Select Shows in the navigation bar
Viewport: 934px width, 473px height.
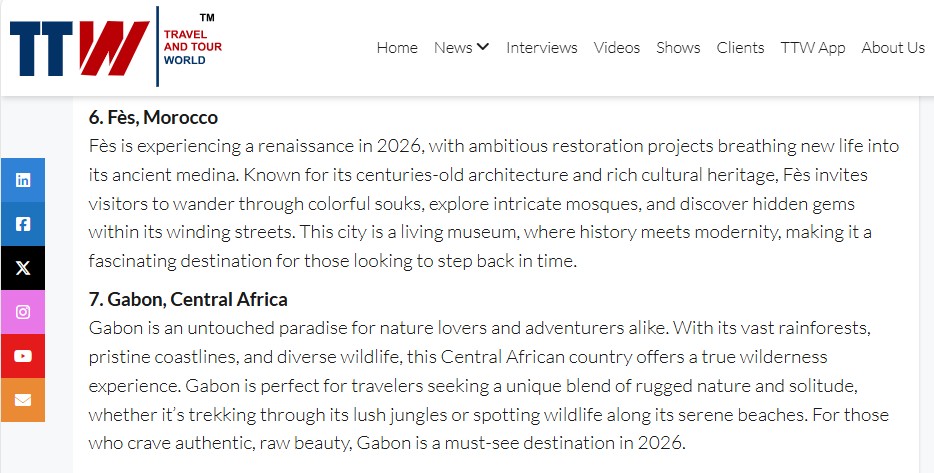click(x=678, y=47)
